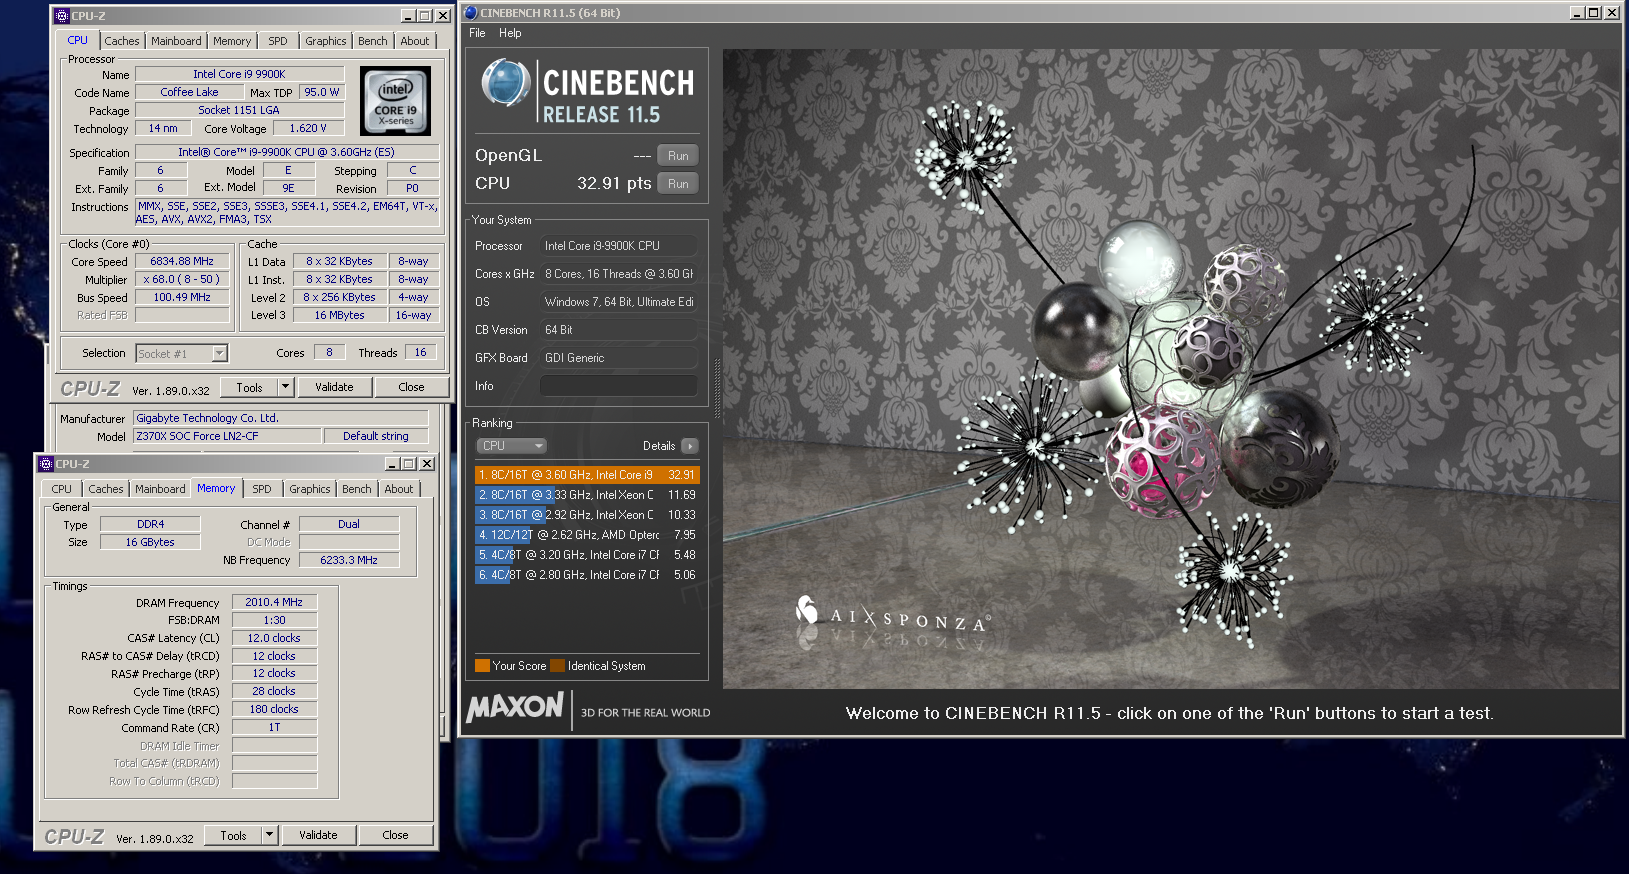Switch to Mainboard tab in top CPU-Z
The image size is (1629, 874).
176,41
